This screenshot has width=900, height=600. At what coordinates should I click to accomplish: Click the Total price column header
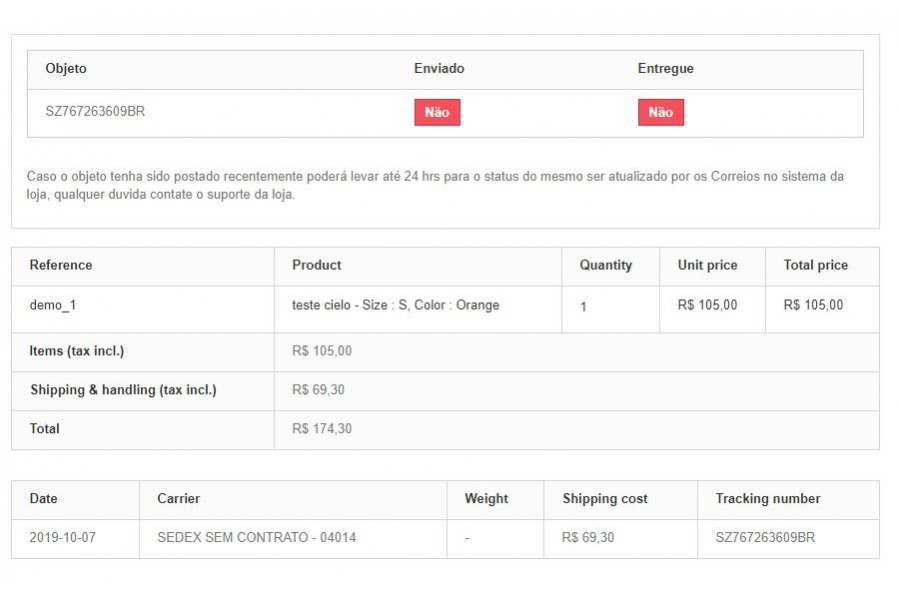coord(816,265)
